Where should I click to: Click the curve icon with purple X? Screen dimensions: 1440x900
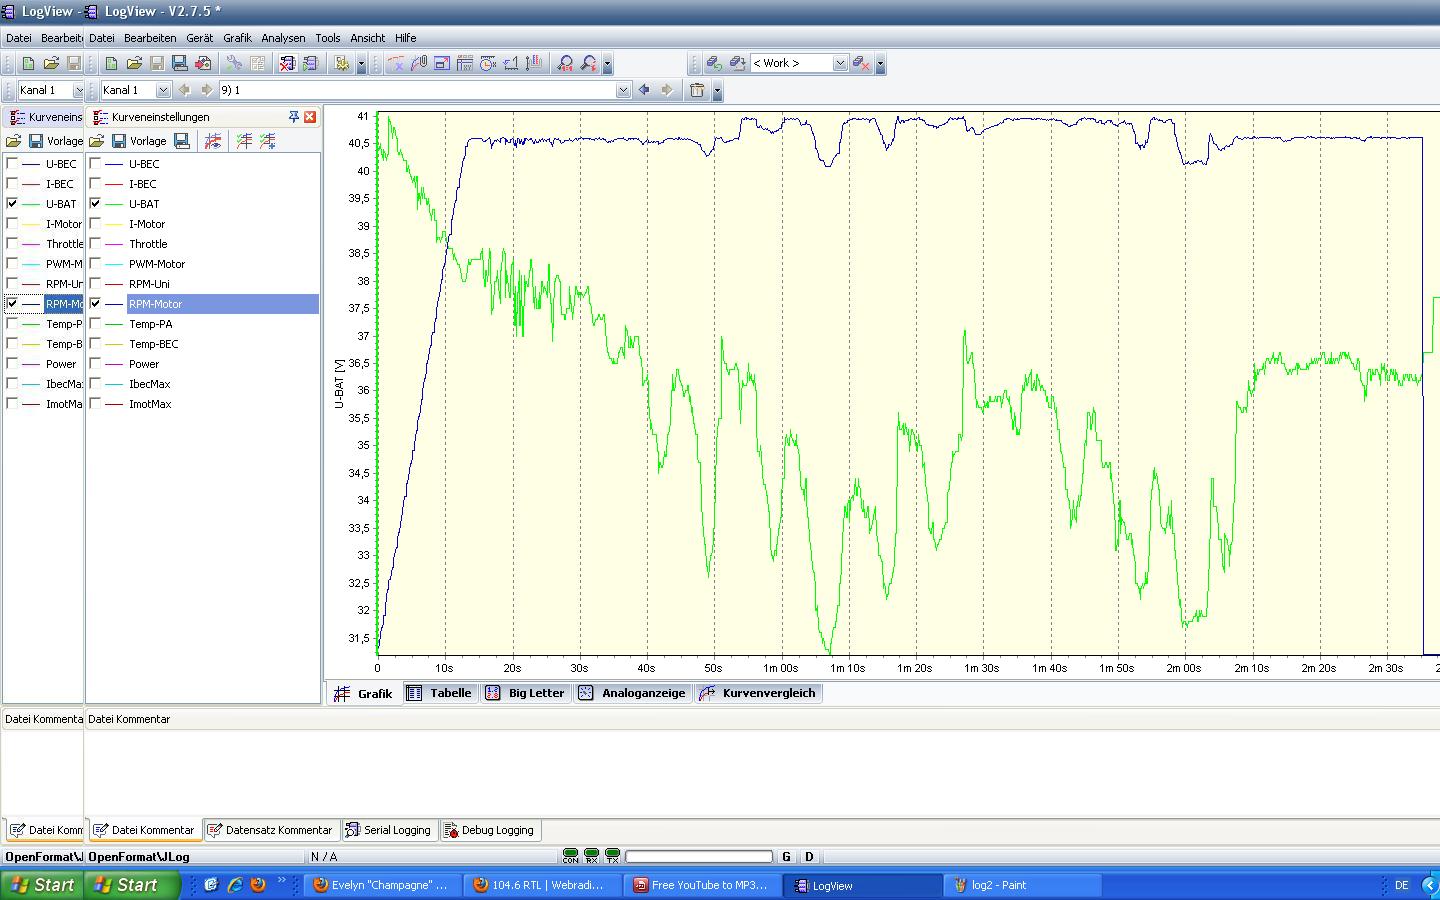tap(396, 63)
